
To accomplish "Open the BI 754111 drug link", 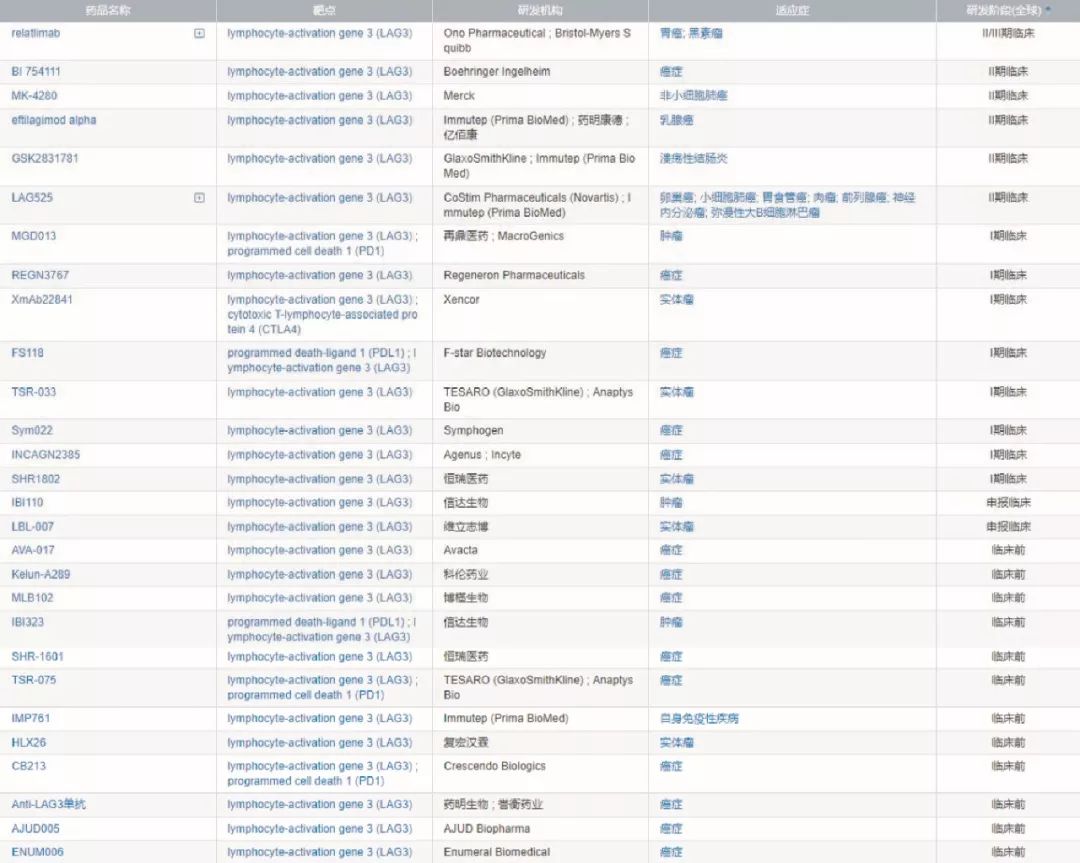I will coord(36,72).
